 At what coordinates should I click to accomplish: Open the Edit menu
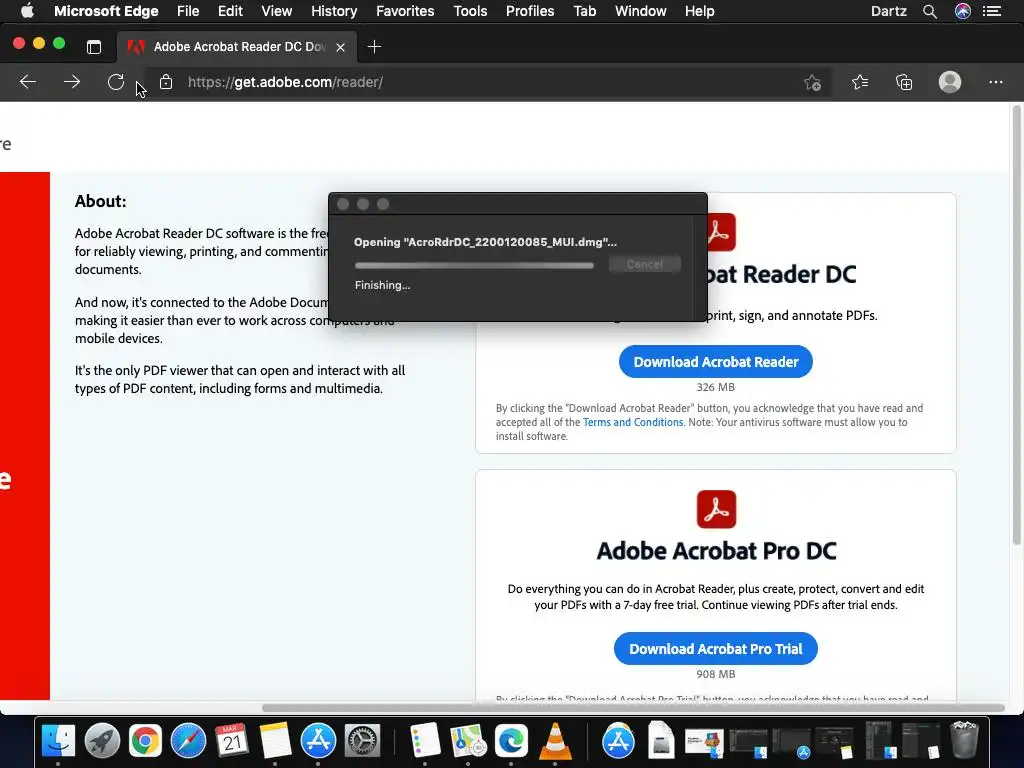click(230, 11)
